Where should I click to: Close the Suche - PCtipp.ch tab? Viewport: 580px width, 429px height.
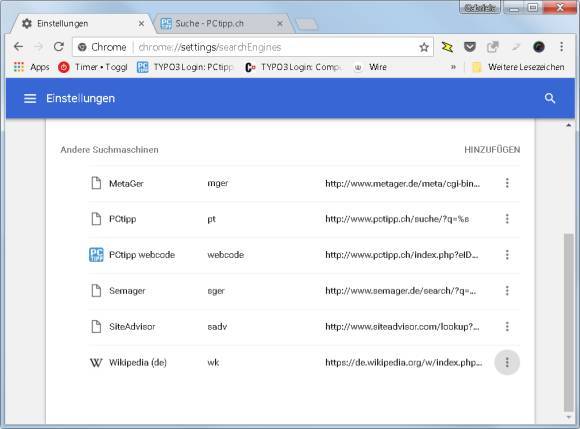pos(280,24)
